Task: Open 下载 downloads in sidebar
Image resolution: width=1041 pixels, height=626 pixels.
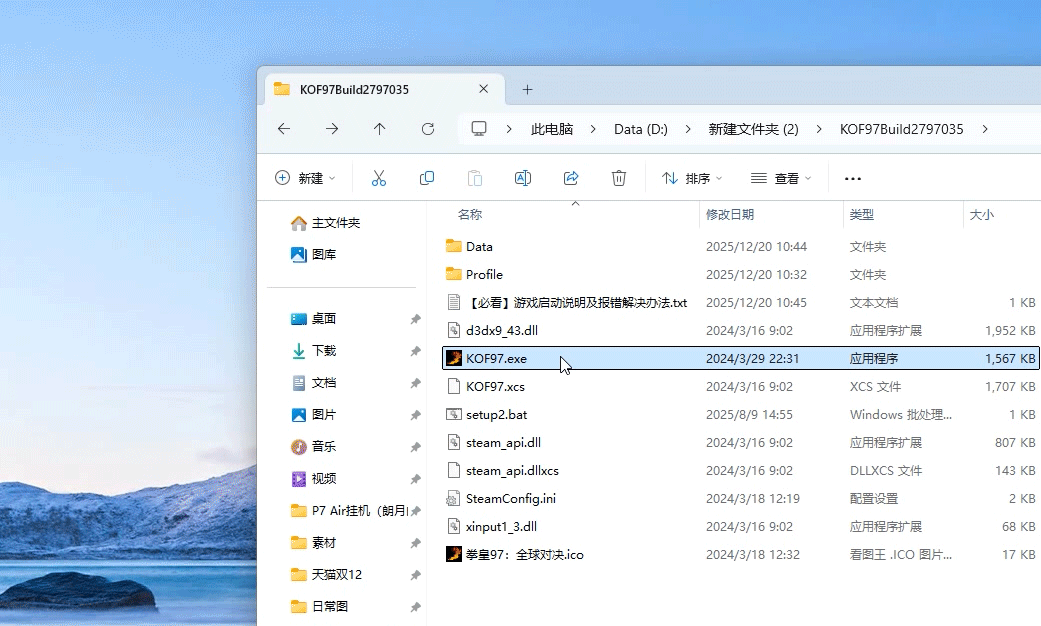Action: pyautogui.click(x=314, y=351)
